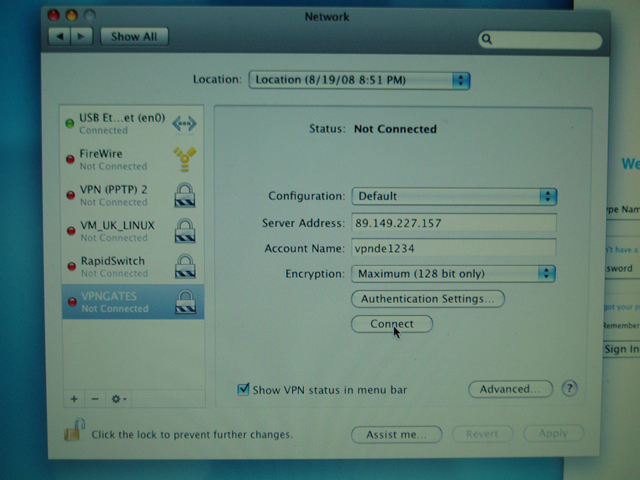Open Authentication Settings dialog
This screenshot has width=640, height=480.
pyautogui.click(x=428, y=299)
